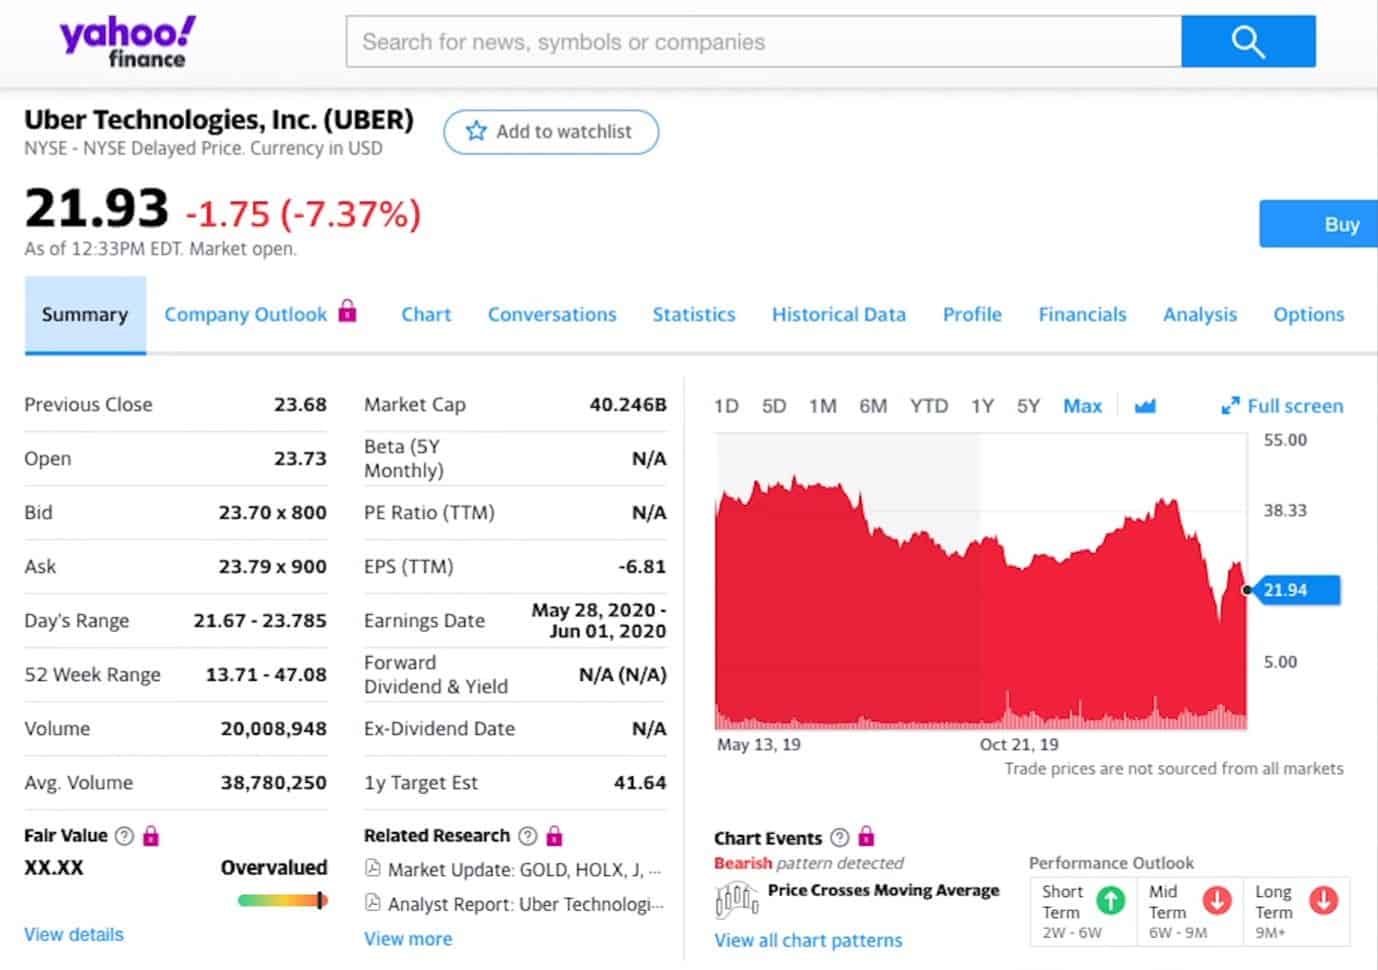
Task: Click the Earnings Date value
Action: pyautogui.click(x=599, y=620)
